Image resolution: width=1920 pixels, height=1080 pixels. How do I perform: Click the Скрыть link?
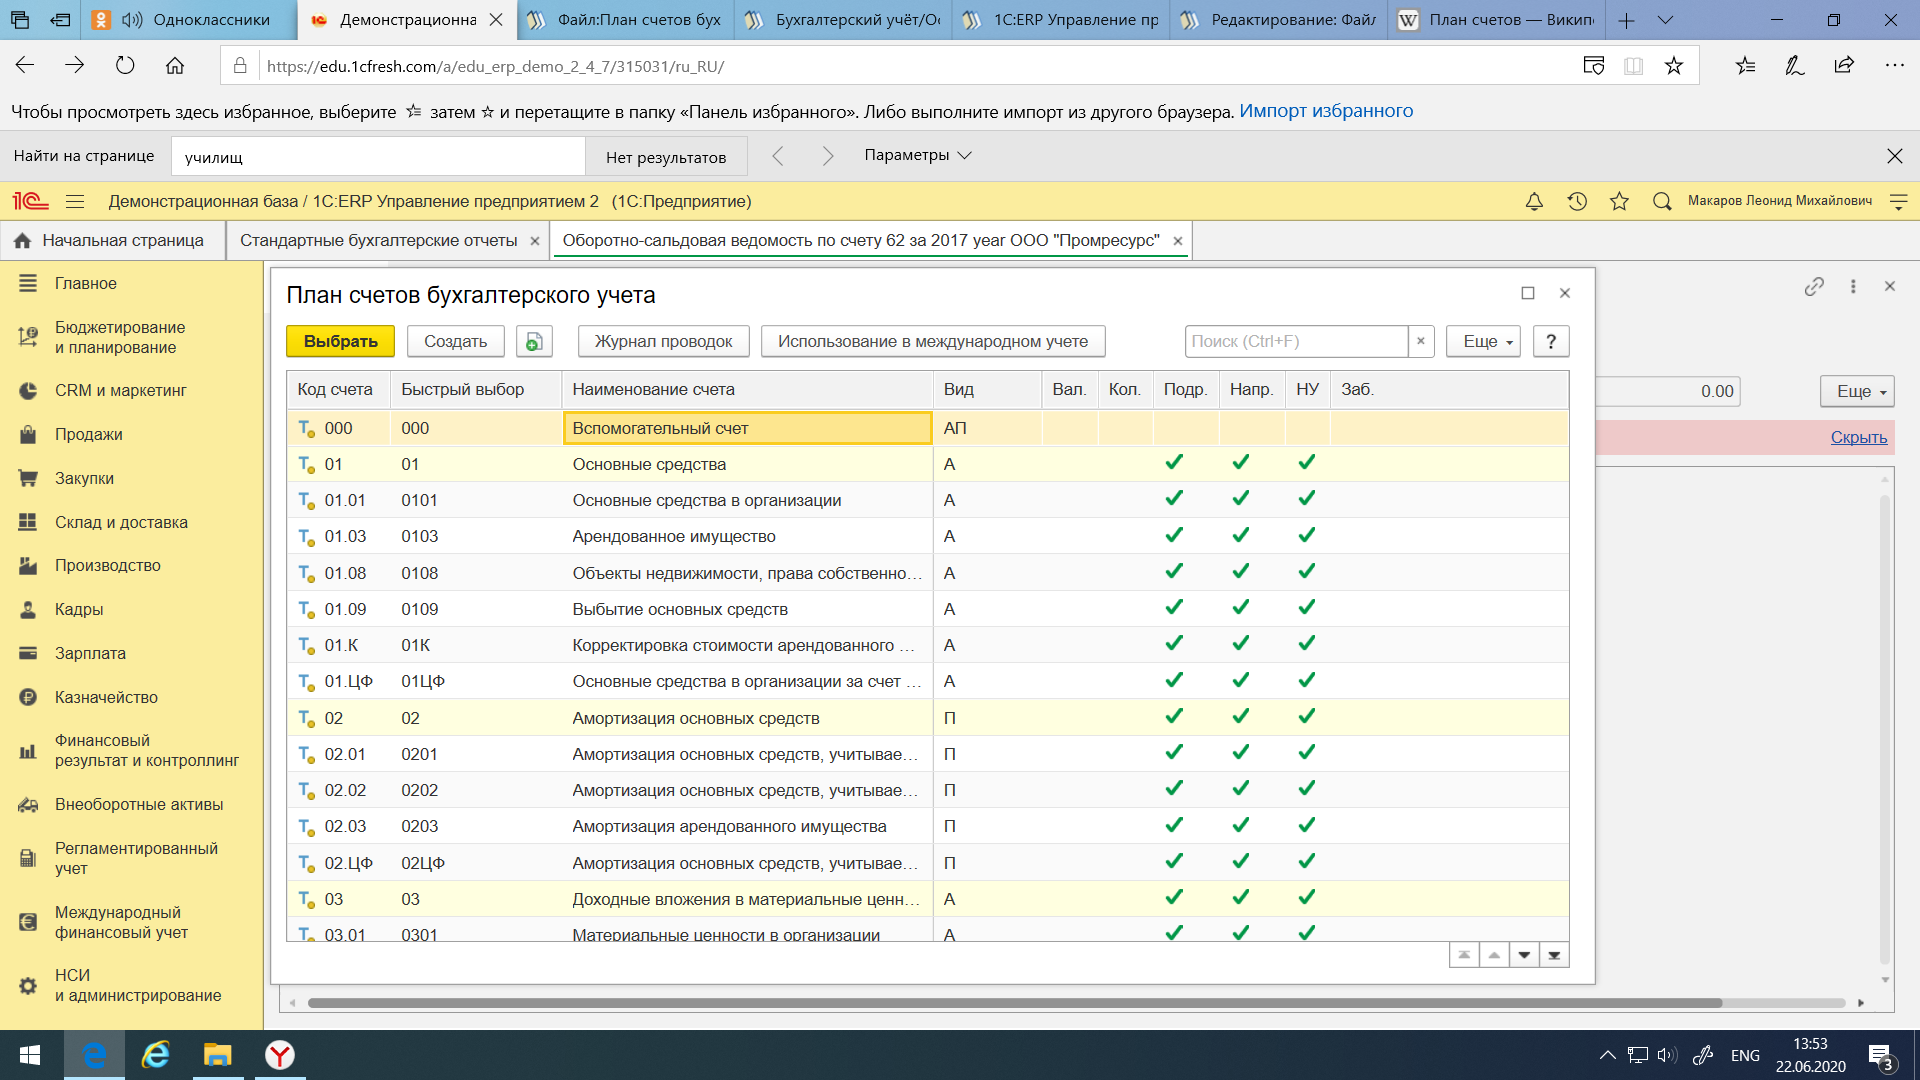pos(1858,437)
